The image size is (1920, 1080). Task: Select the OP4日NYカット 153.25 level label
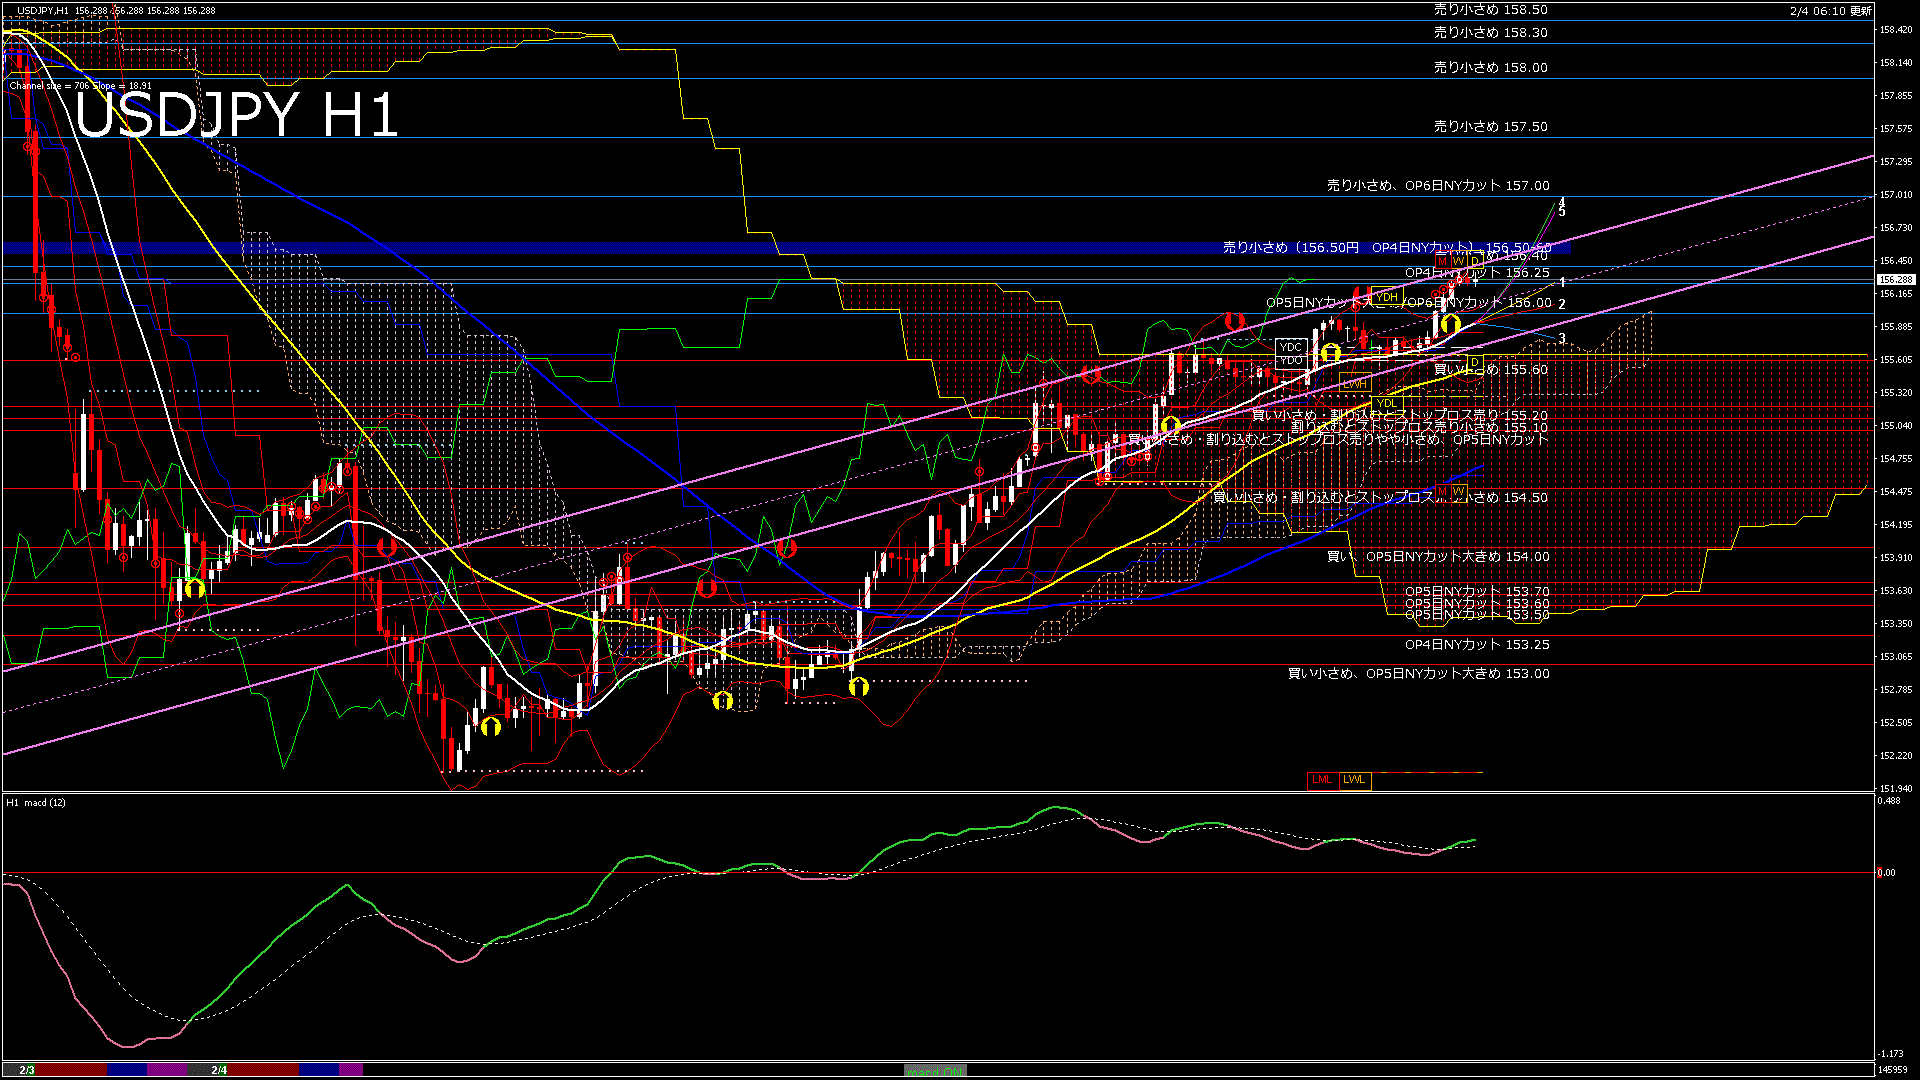pyautogui.click(x=1476, y=645)
